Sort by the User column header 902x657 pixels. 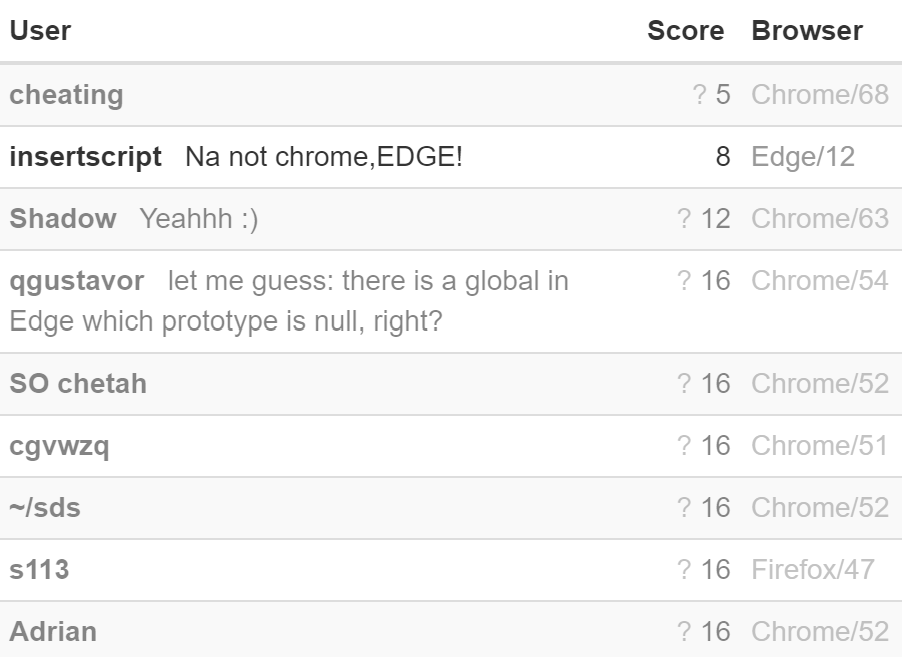40,30
